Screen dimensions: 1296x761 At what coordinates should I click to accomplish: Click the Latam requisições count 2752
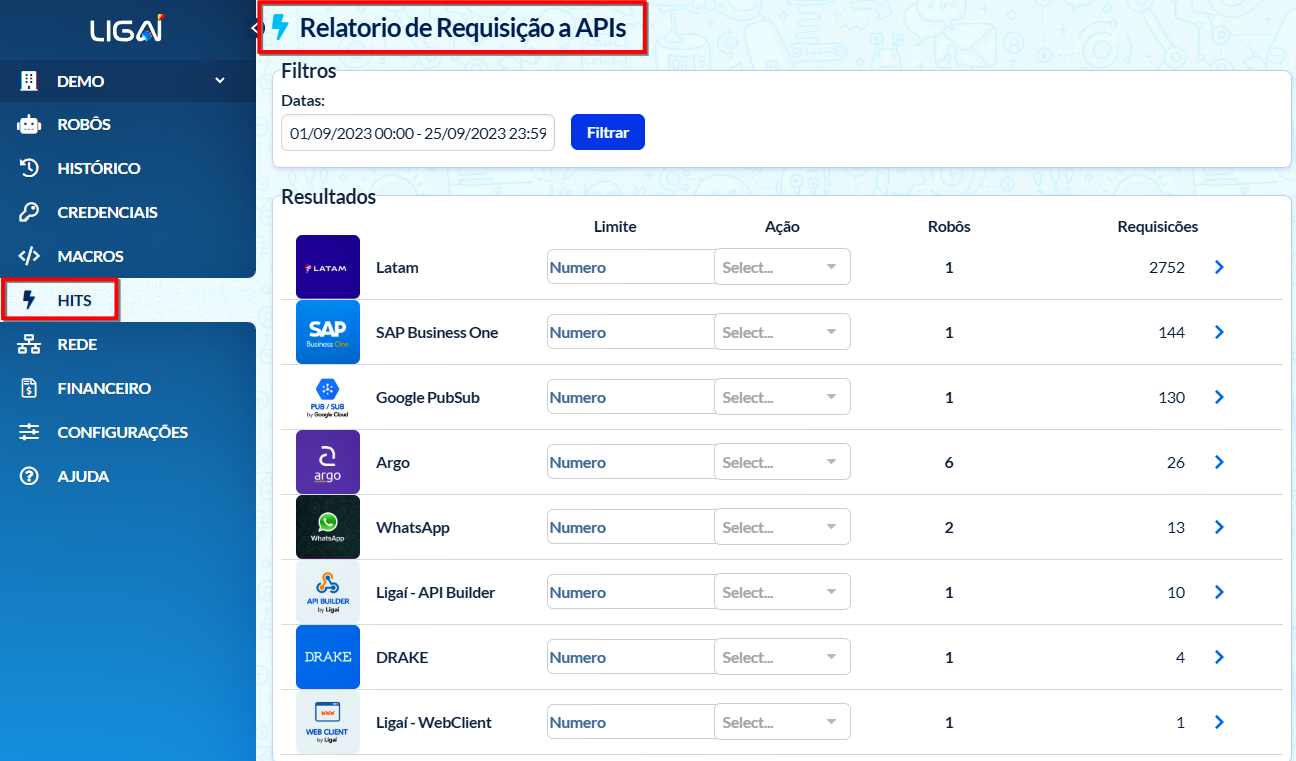[1167, 267]
